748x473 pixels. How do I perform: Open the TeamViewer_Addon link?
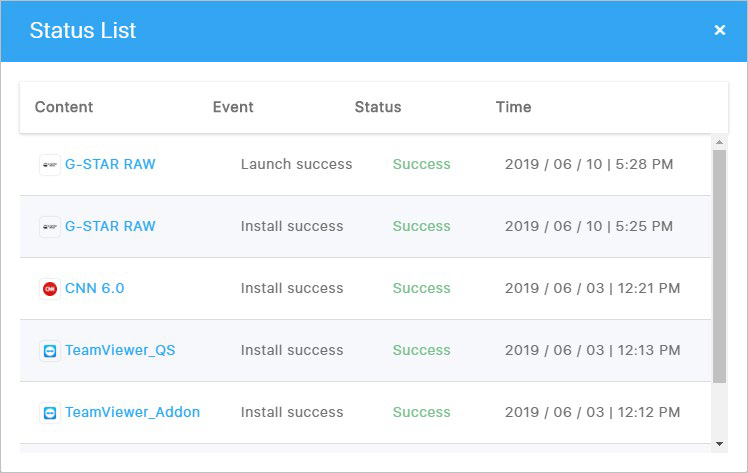pyautogui.click(x=133, y=412)
